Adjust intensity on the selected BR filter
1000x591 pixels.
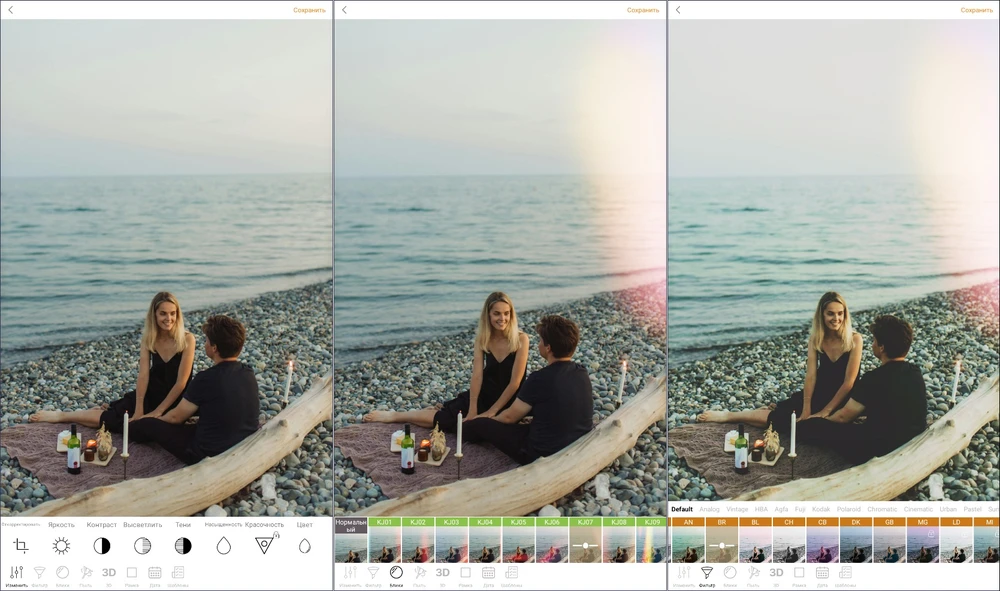pos(722,546)
